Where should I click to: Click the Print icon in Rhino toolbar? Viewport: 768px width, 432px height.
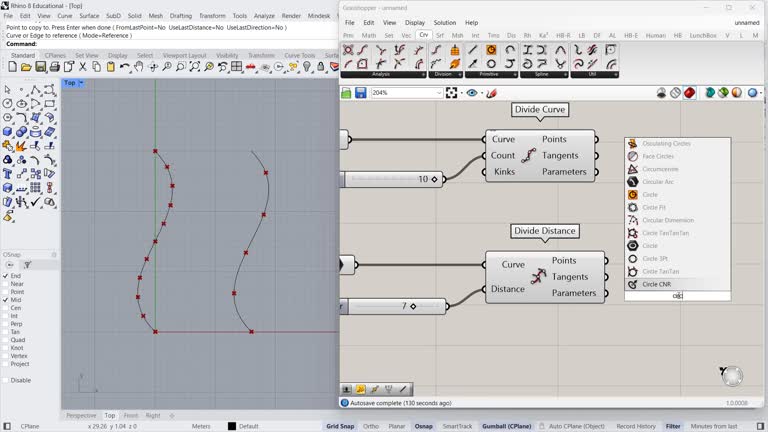coord(54,67)
